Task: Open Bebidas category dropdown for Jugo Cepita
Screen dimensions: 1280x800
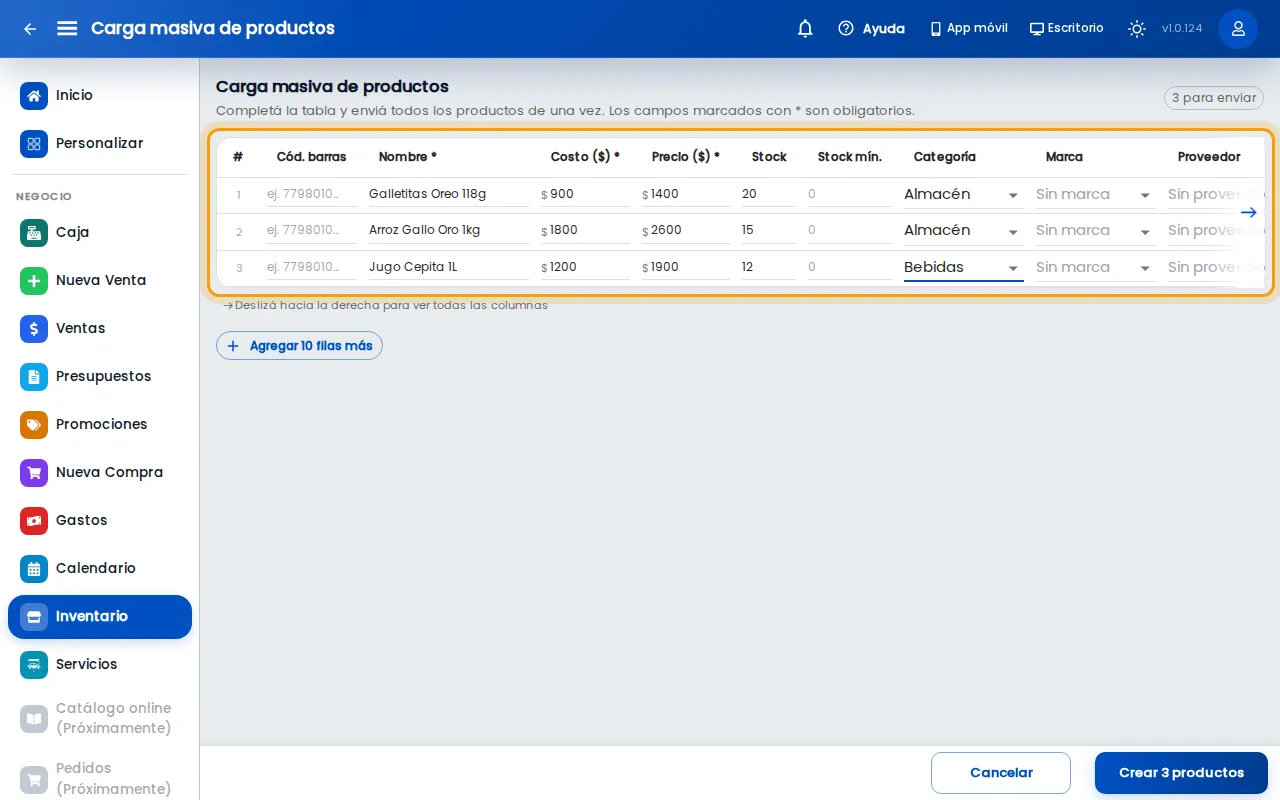Action: (x=963, y=268)
